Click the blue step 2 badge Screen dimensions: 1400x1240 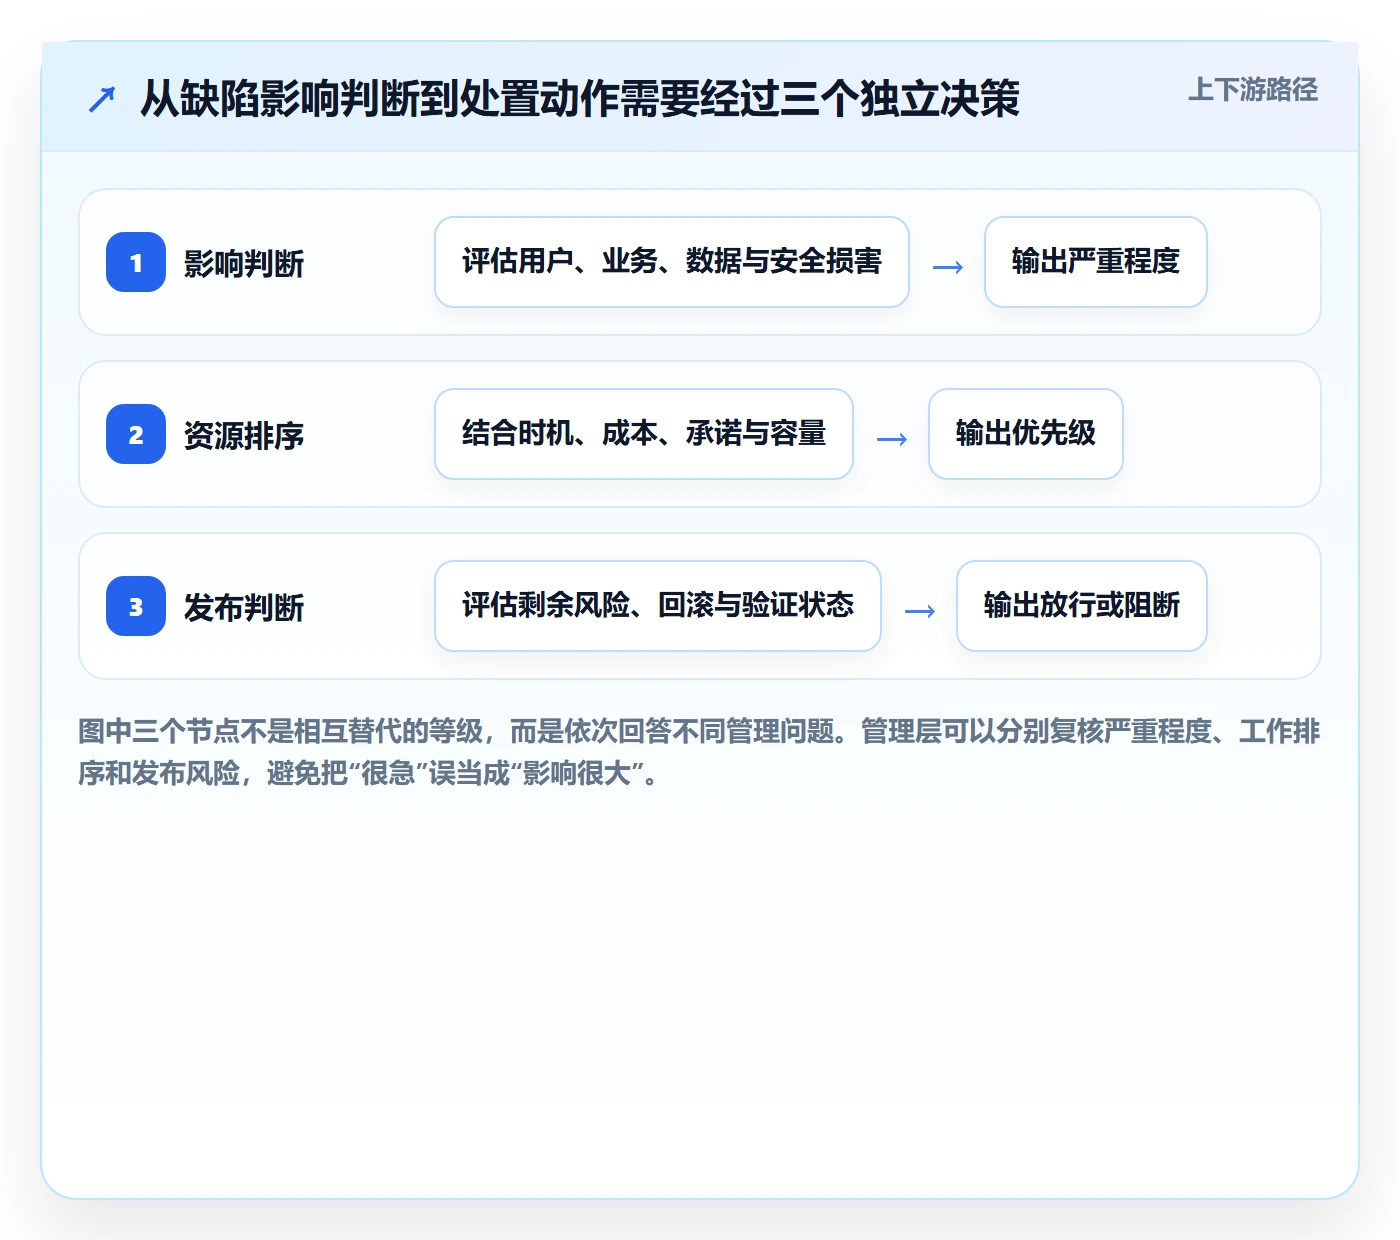point(136,434)
